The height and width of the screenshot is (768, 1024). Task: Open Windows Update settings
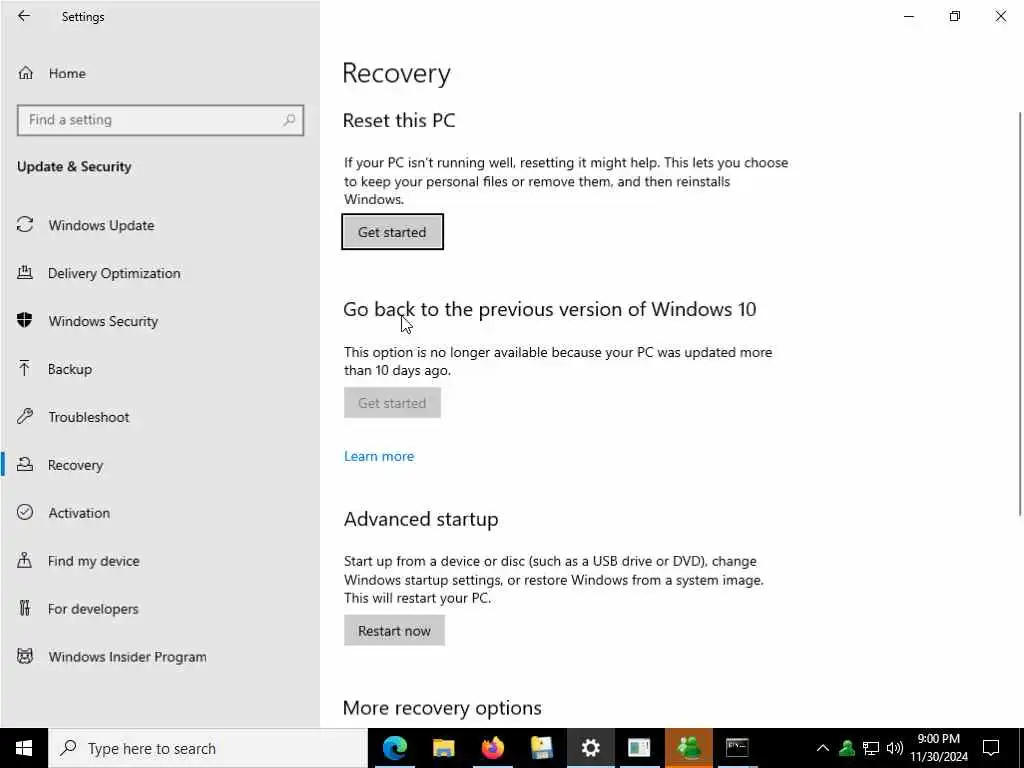101,225
